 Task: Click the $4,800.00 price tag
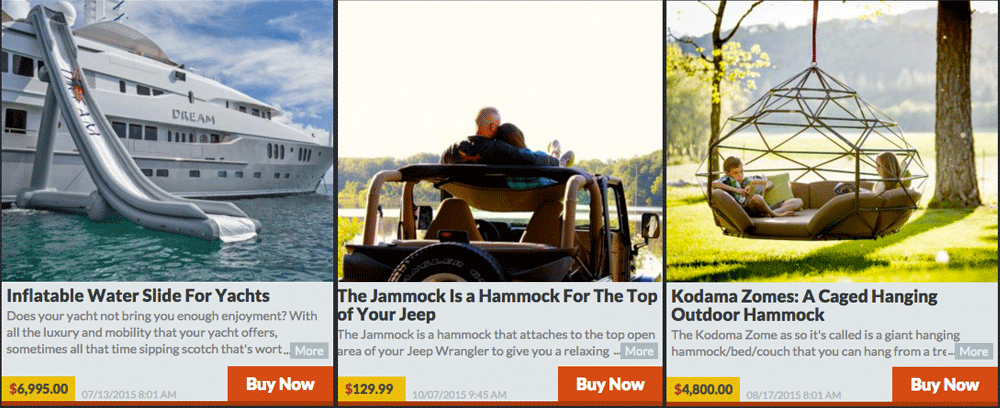pyautogui.click(x=703, y=389)
